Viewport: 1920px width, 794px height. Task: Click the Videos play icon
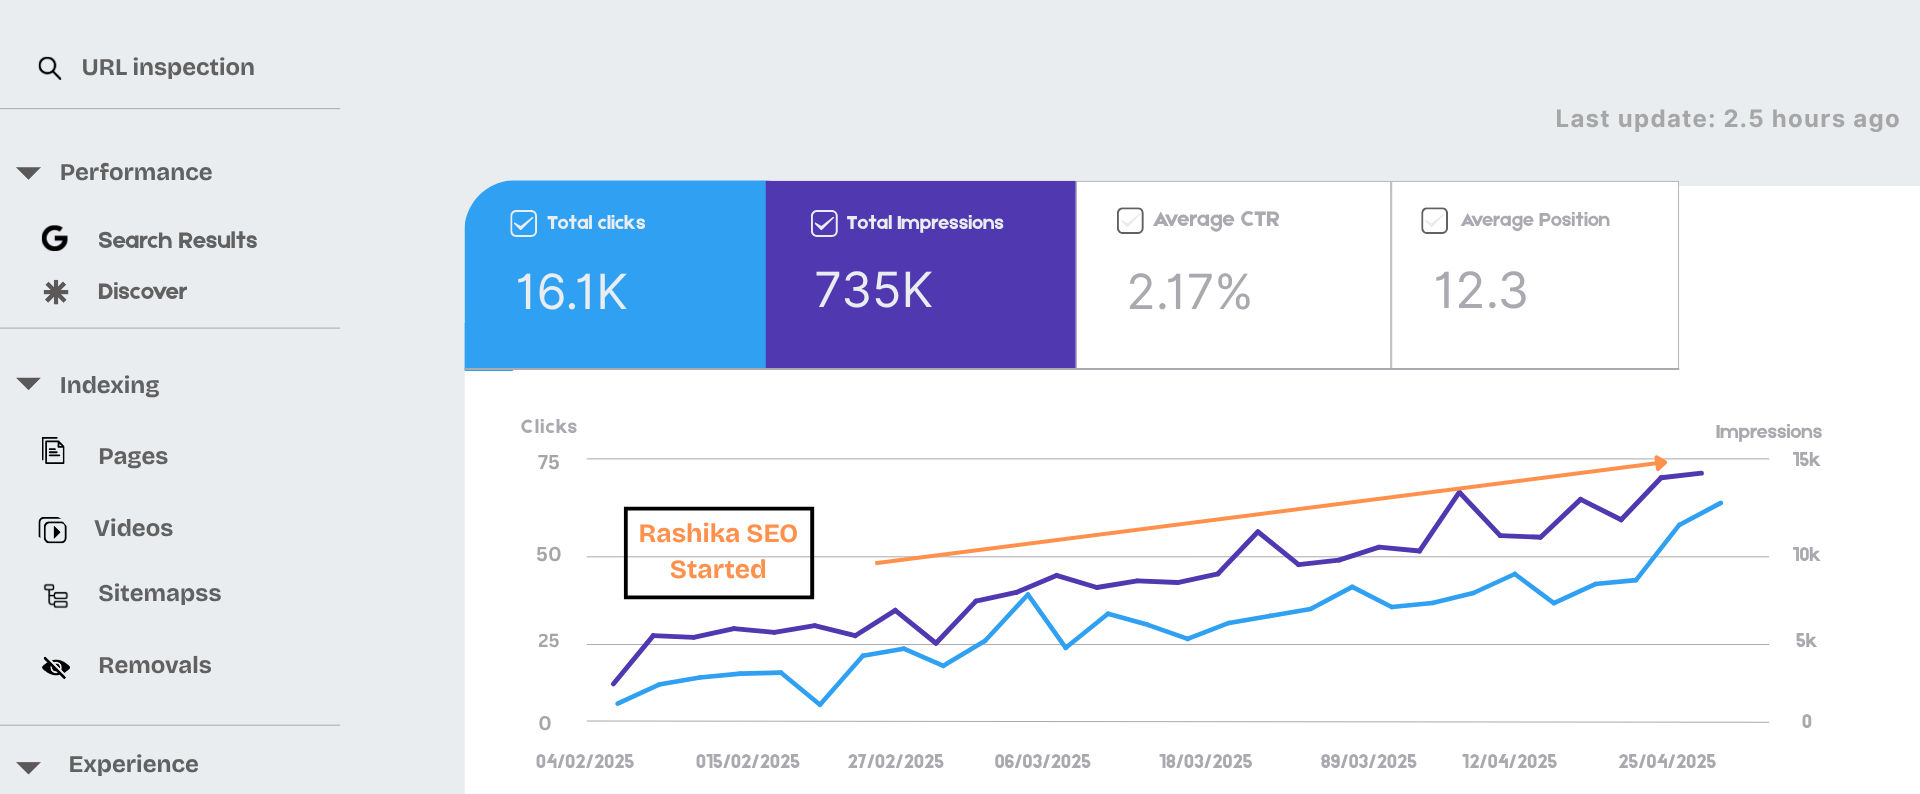click(53, 530)
